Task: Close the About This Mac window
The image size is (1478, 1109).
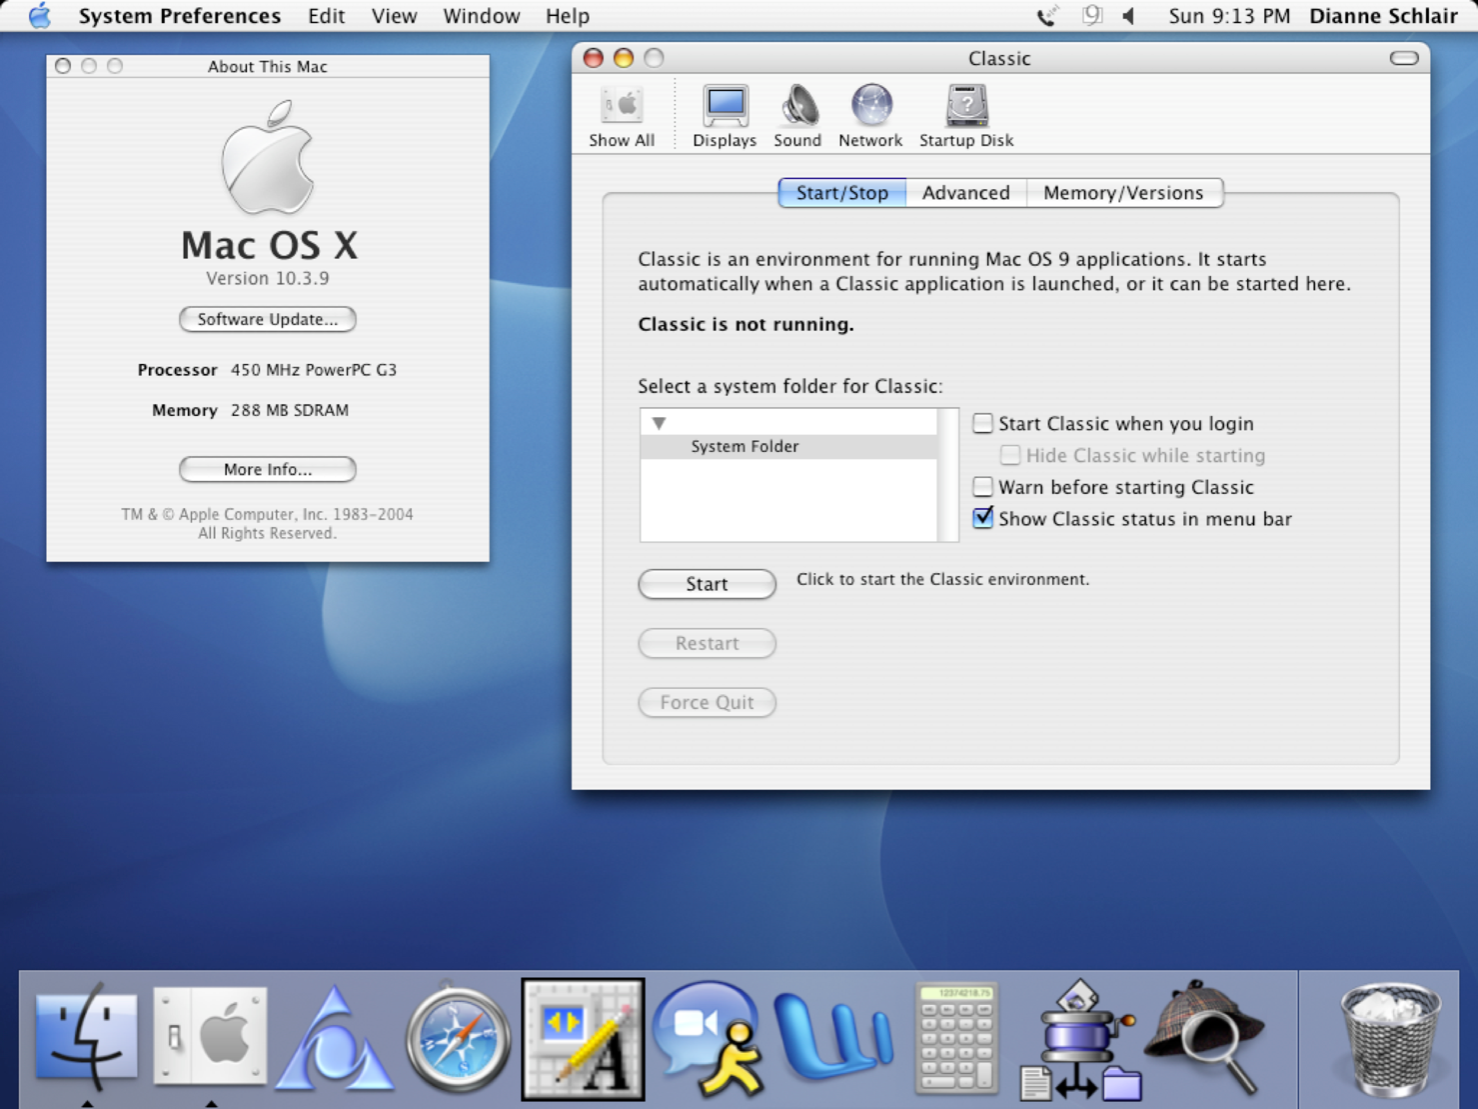Action: click(63, 66)
